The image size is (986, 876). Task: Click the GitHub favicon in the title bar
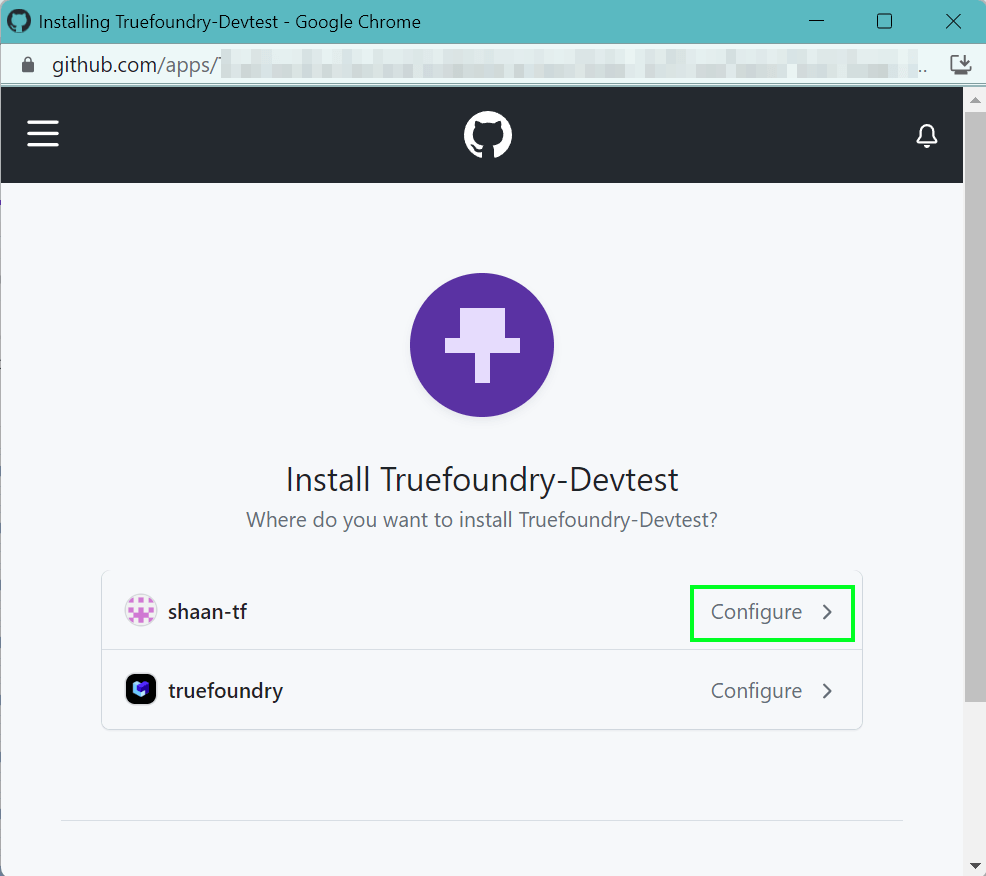19,21
